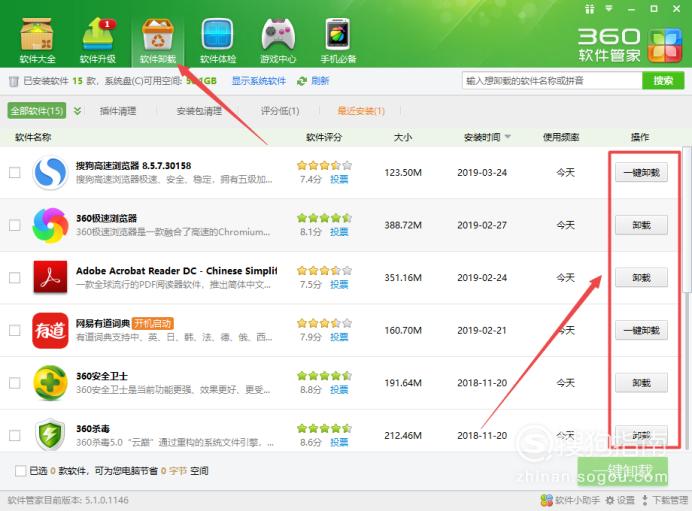Click 投票 link for 网易有道词典
The height and width of the screenshot is (511, 692).
[x=339, y=337]
